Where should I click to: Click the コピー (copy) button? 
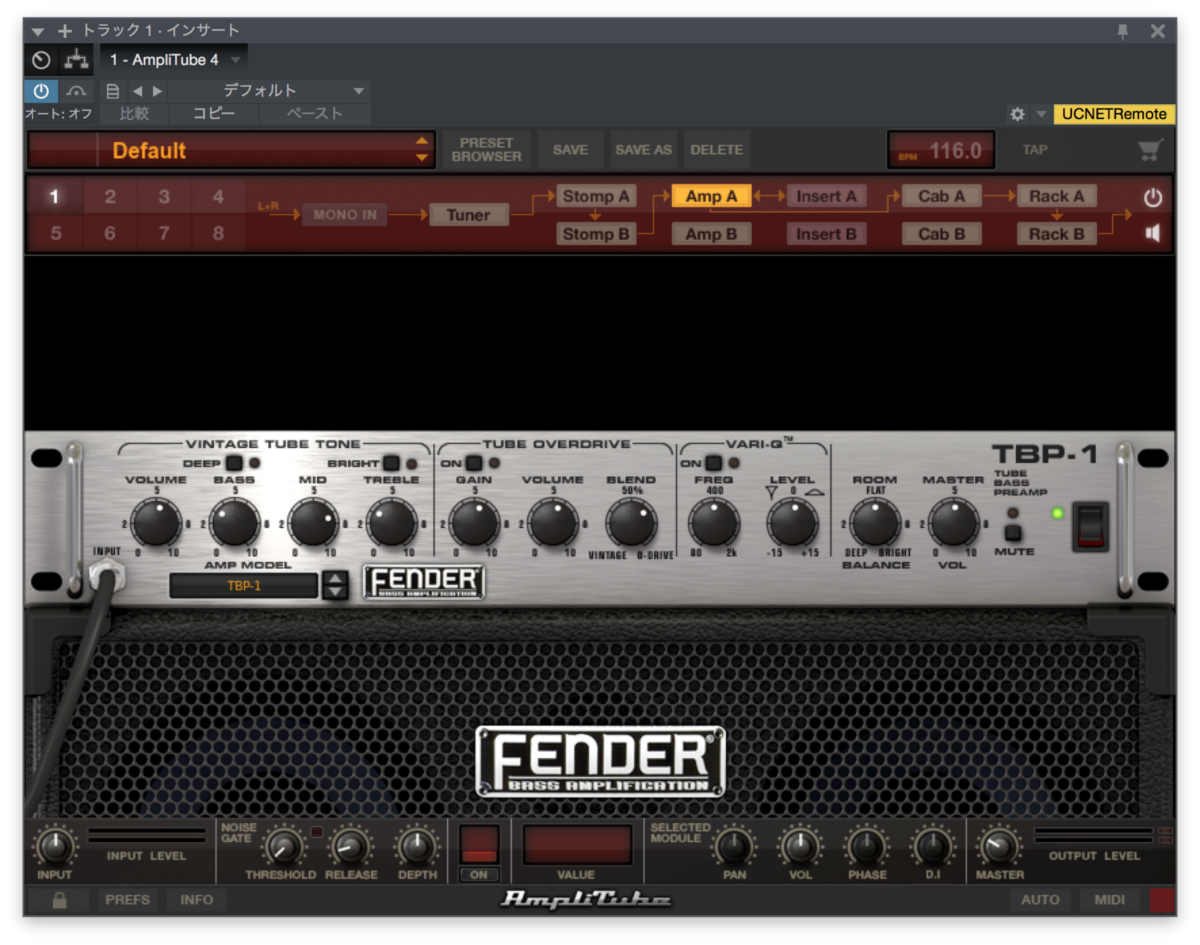click(x=214, y=114)
